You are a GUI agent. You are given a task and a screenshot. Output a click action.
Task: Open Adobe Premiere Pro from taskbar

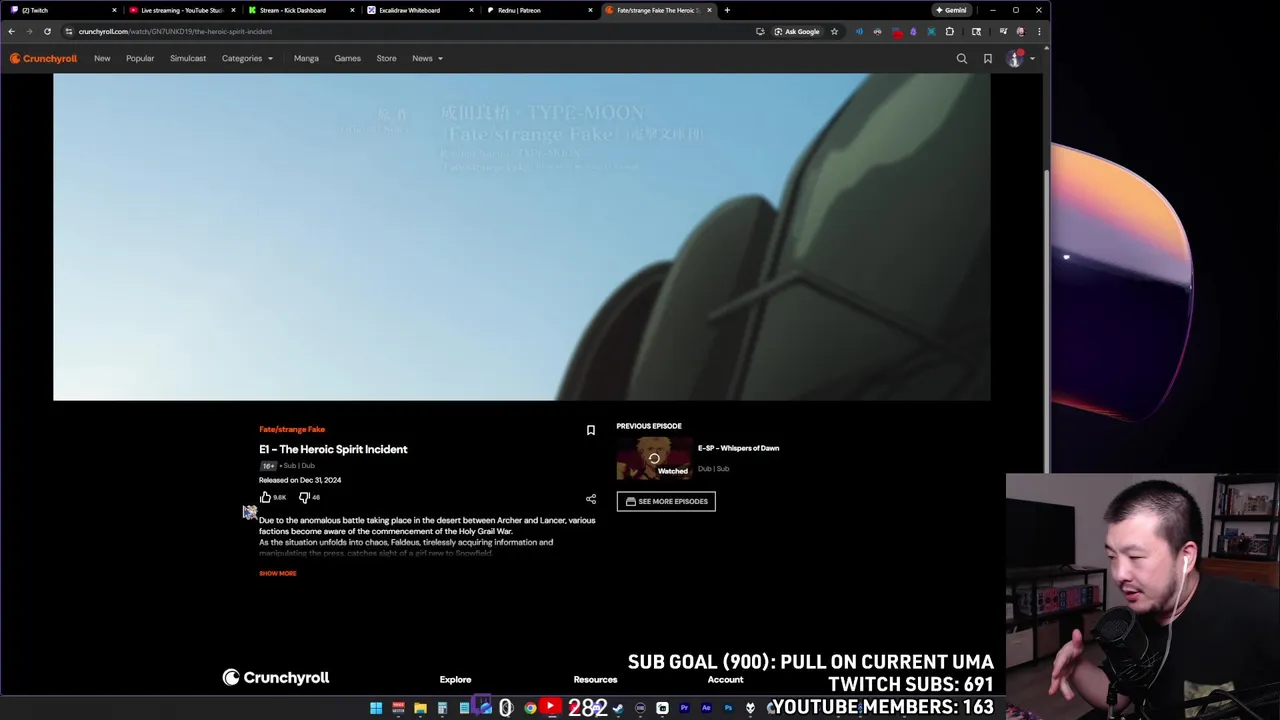pos(684,708)
